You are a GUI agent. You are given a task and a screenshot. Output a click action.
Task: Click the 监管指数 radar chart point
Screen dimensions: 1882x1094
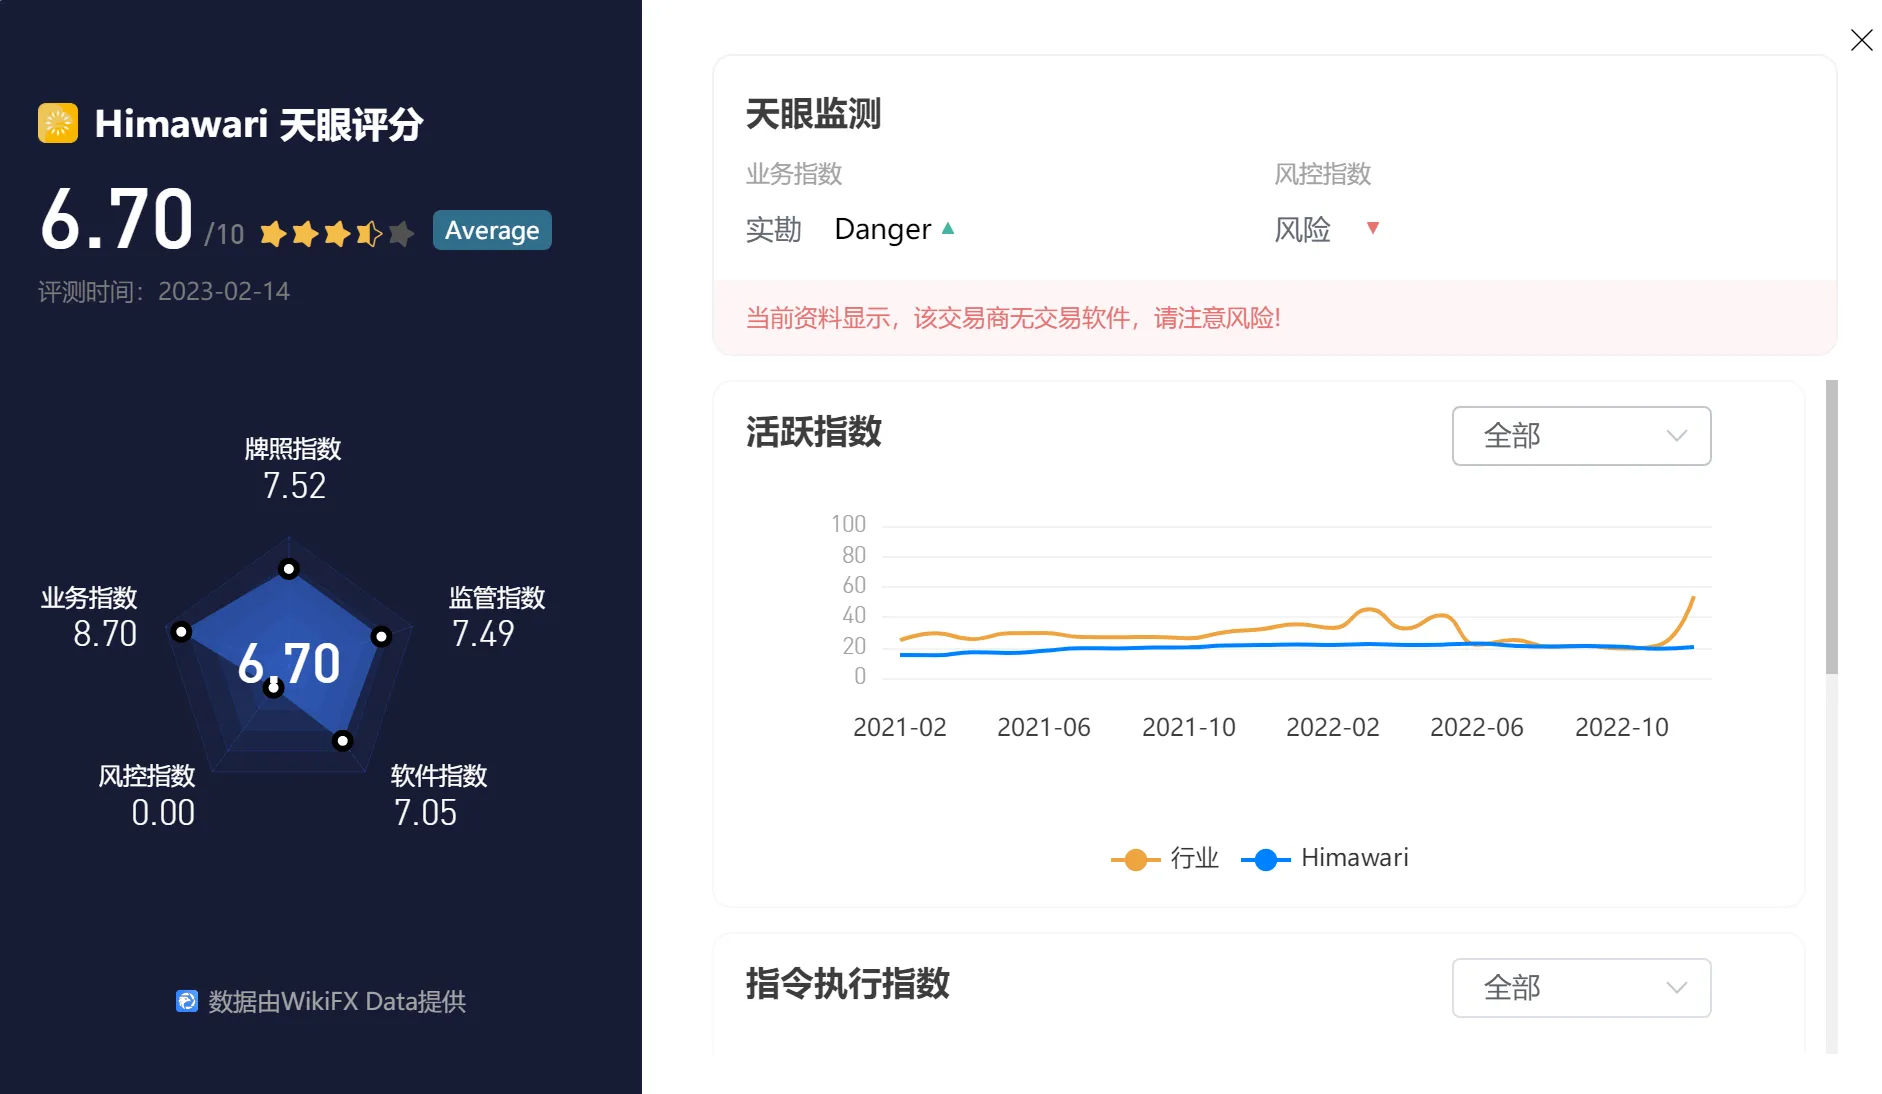pyautogui.click(x=381, y=636)
